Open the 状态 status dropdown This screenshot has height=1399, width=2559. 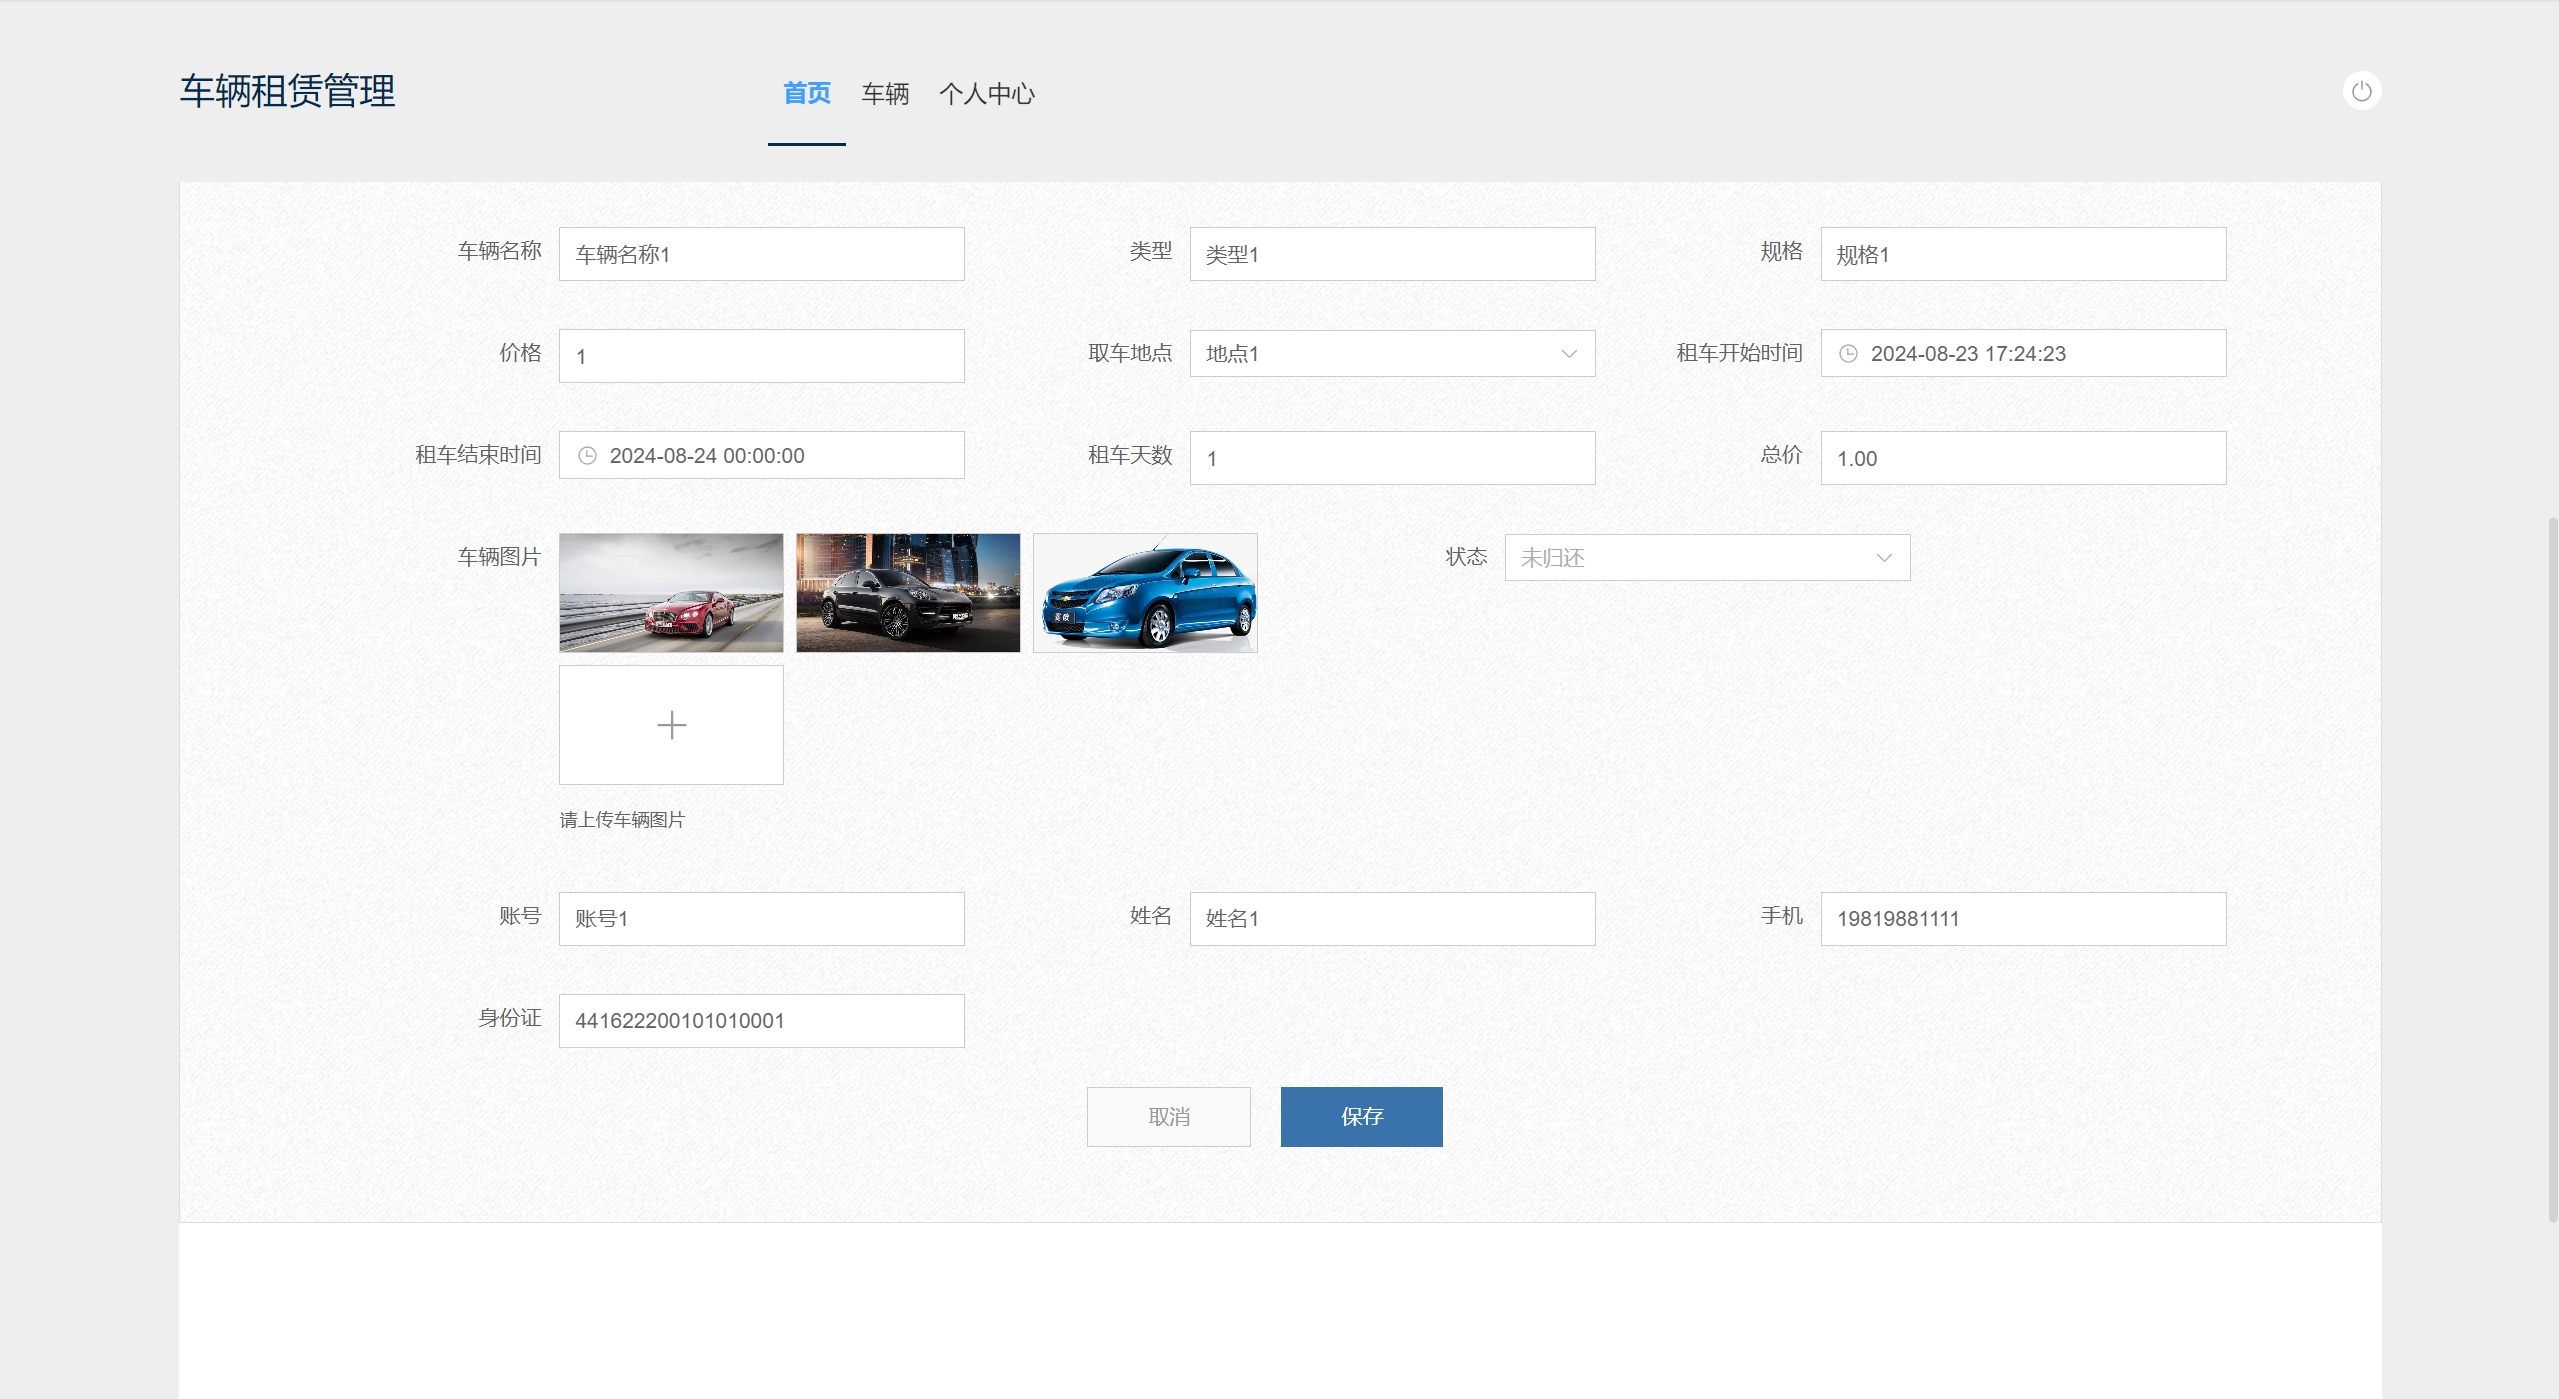click(x=1706, y=558)
